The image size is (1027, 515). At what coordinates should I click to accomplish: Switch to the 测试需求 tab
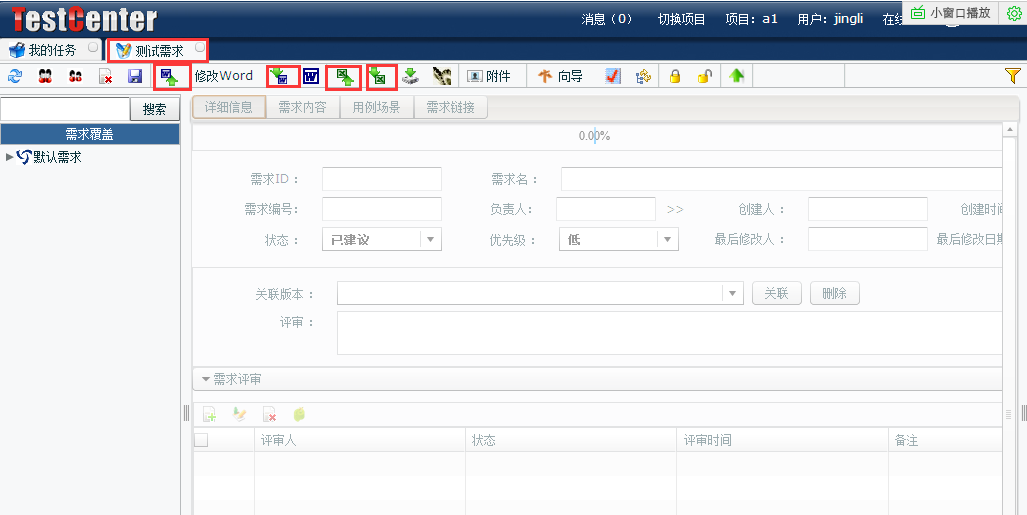[x=159, y=50]
